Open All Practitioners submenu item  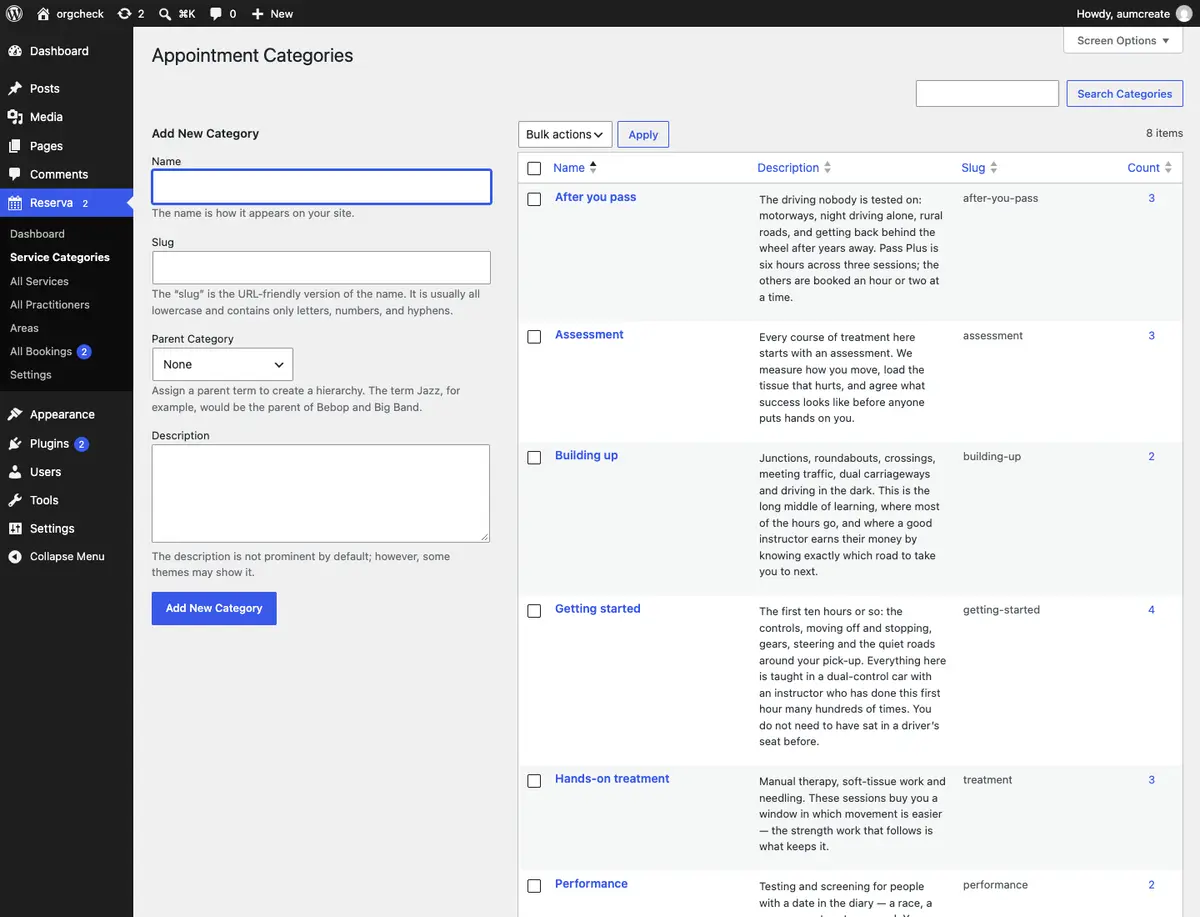point(50,304)
